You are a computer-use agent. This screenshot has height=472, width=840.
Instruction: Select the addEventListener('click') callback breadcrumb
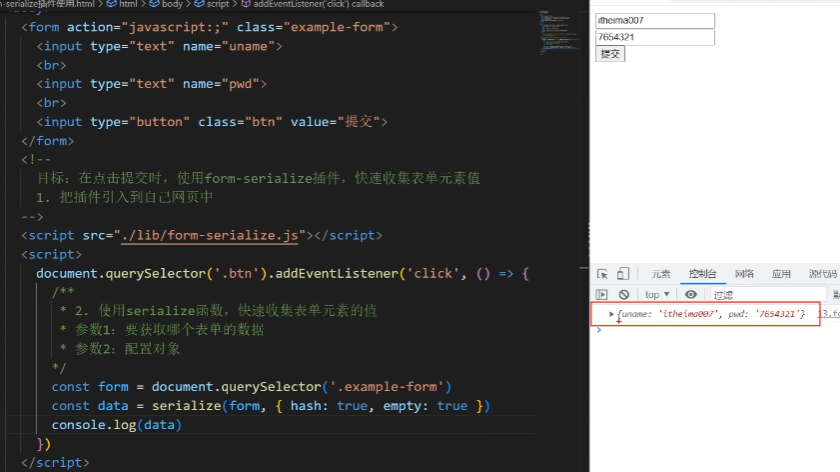click(313, 4)
